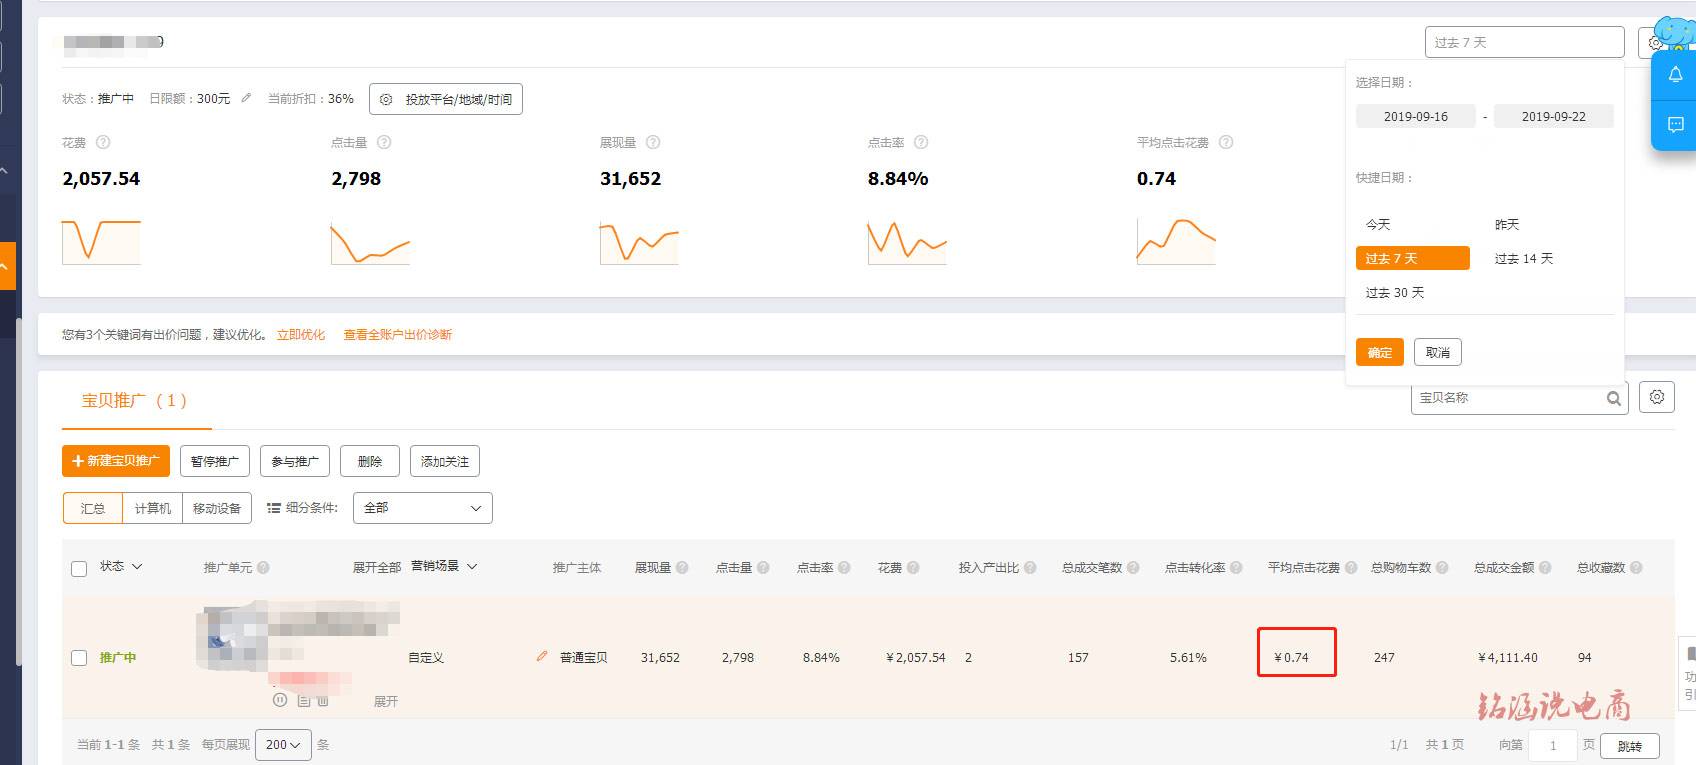This screenshot has width=1696, height=765.
Task: Select 昨天 quick date
Action: tap(1507, 224)
